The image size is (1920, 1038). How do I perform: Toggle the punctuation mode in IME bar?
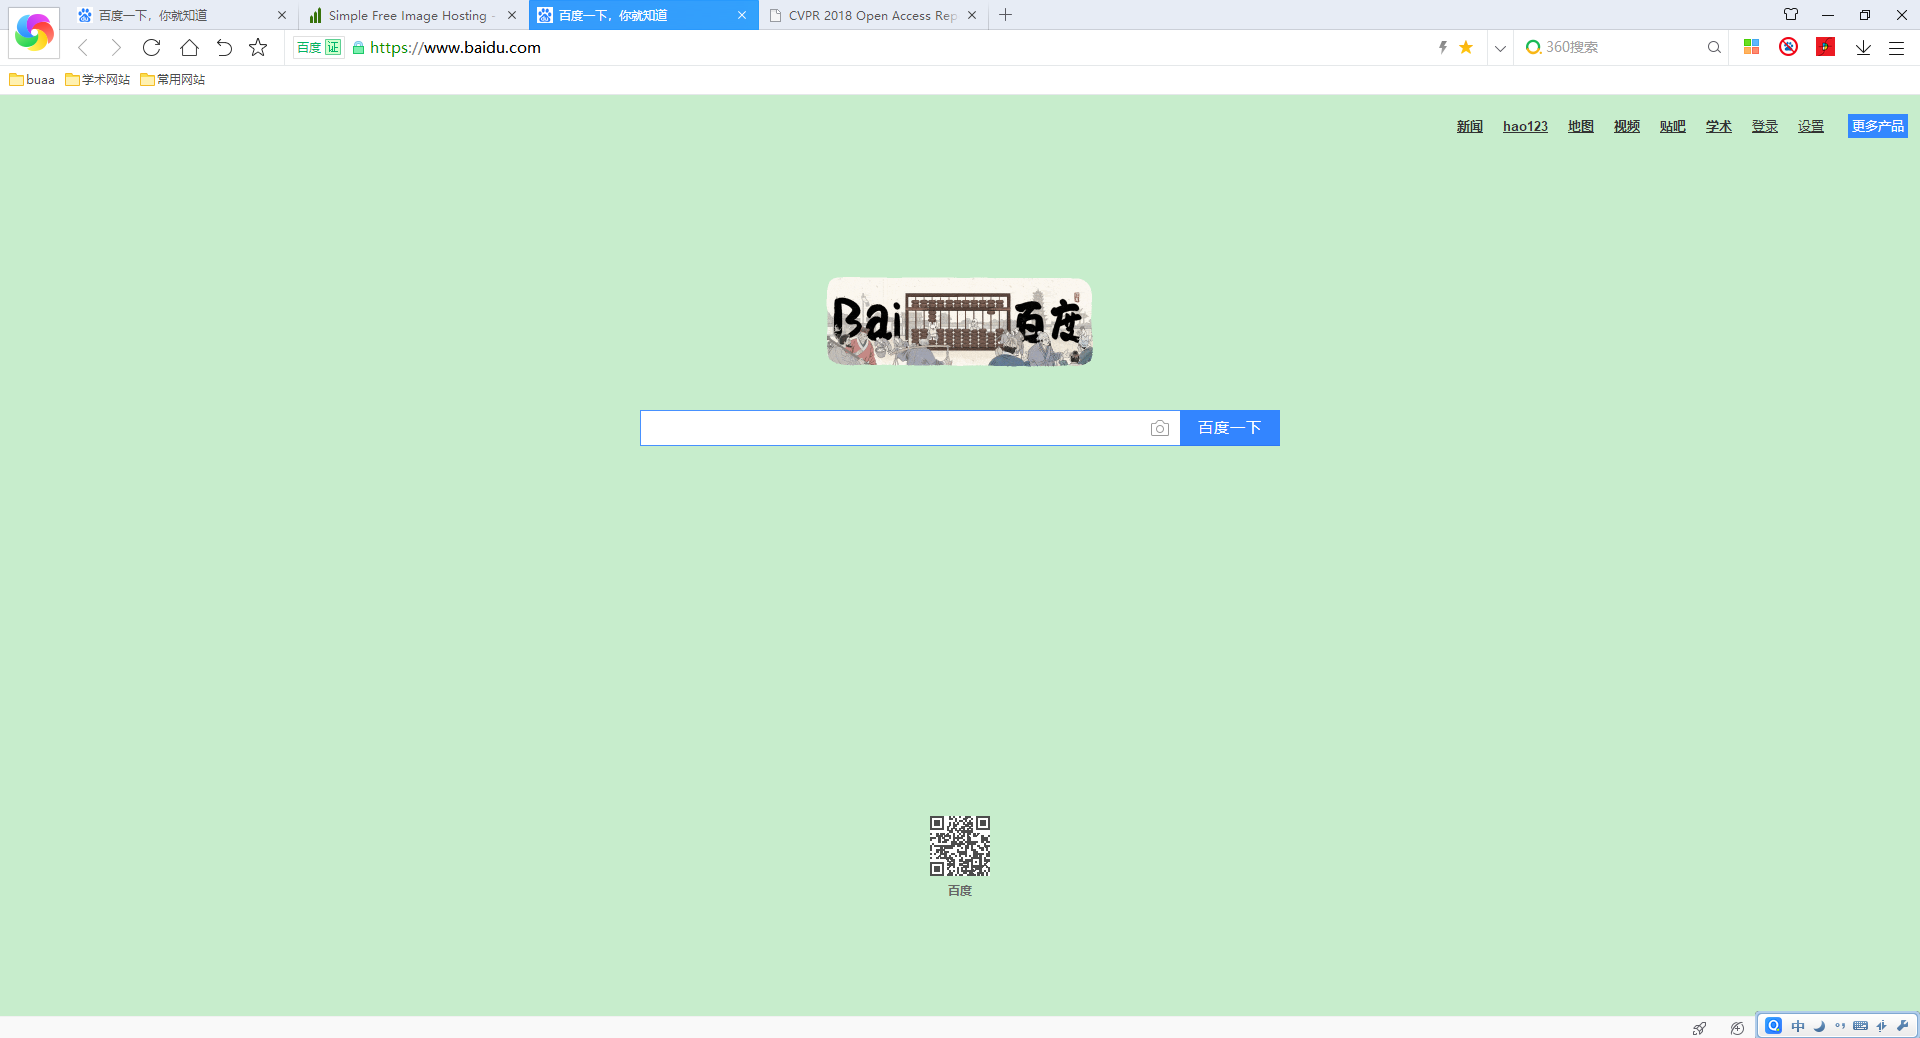pyautogui.click(x=1840, y=1026)
